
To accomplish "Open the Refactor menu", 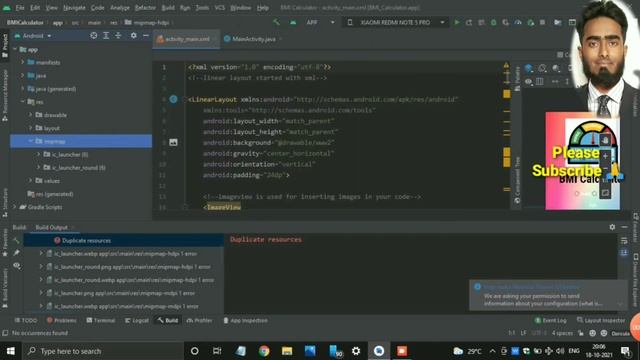I will [145, 8].
